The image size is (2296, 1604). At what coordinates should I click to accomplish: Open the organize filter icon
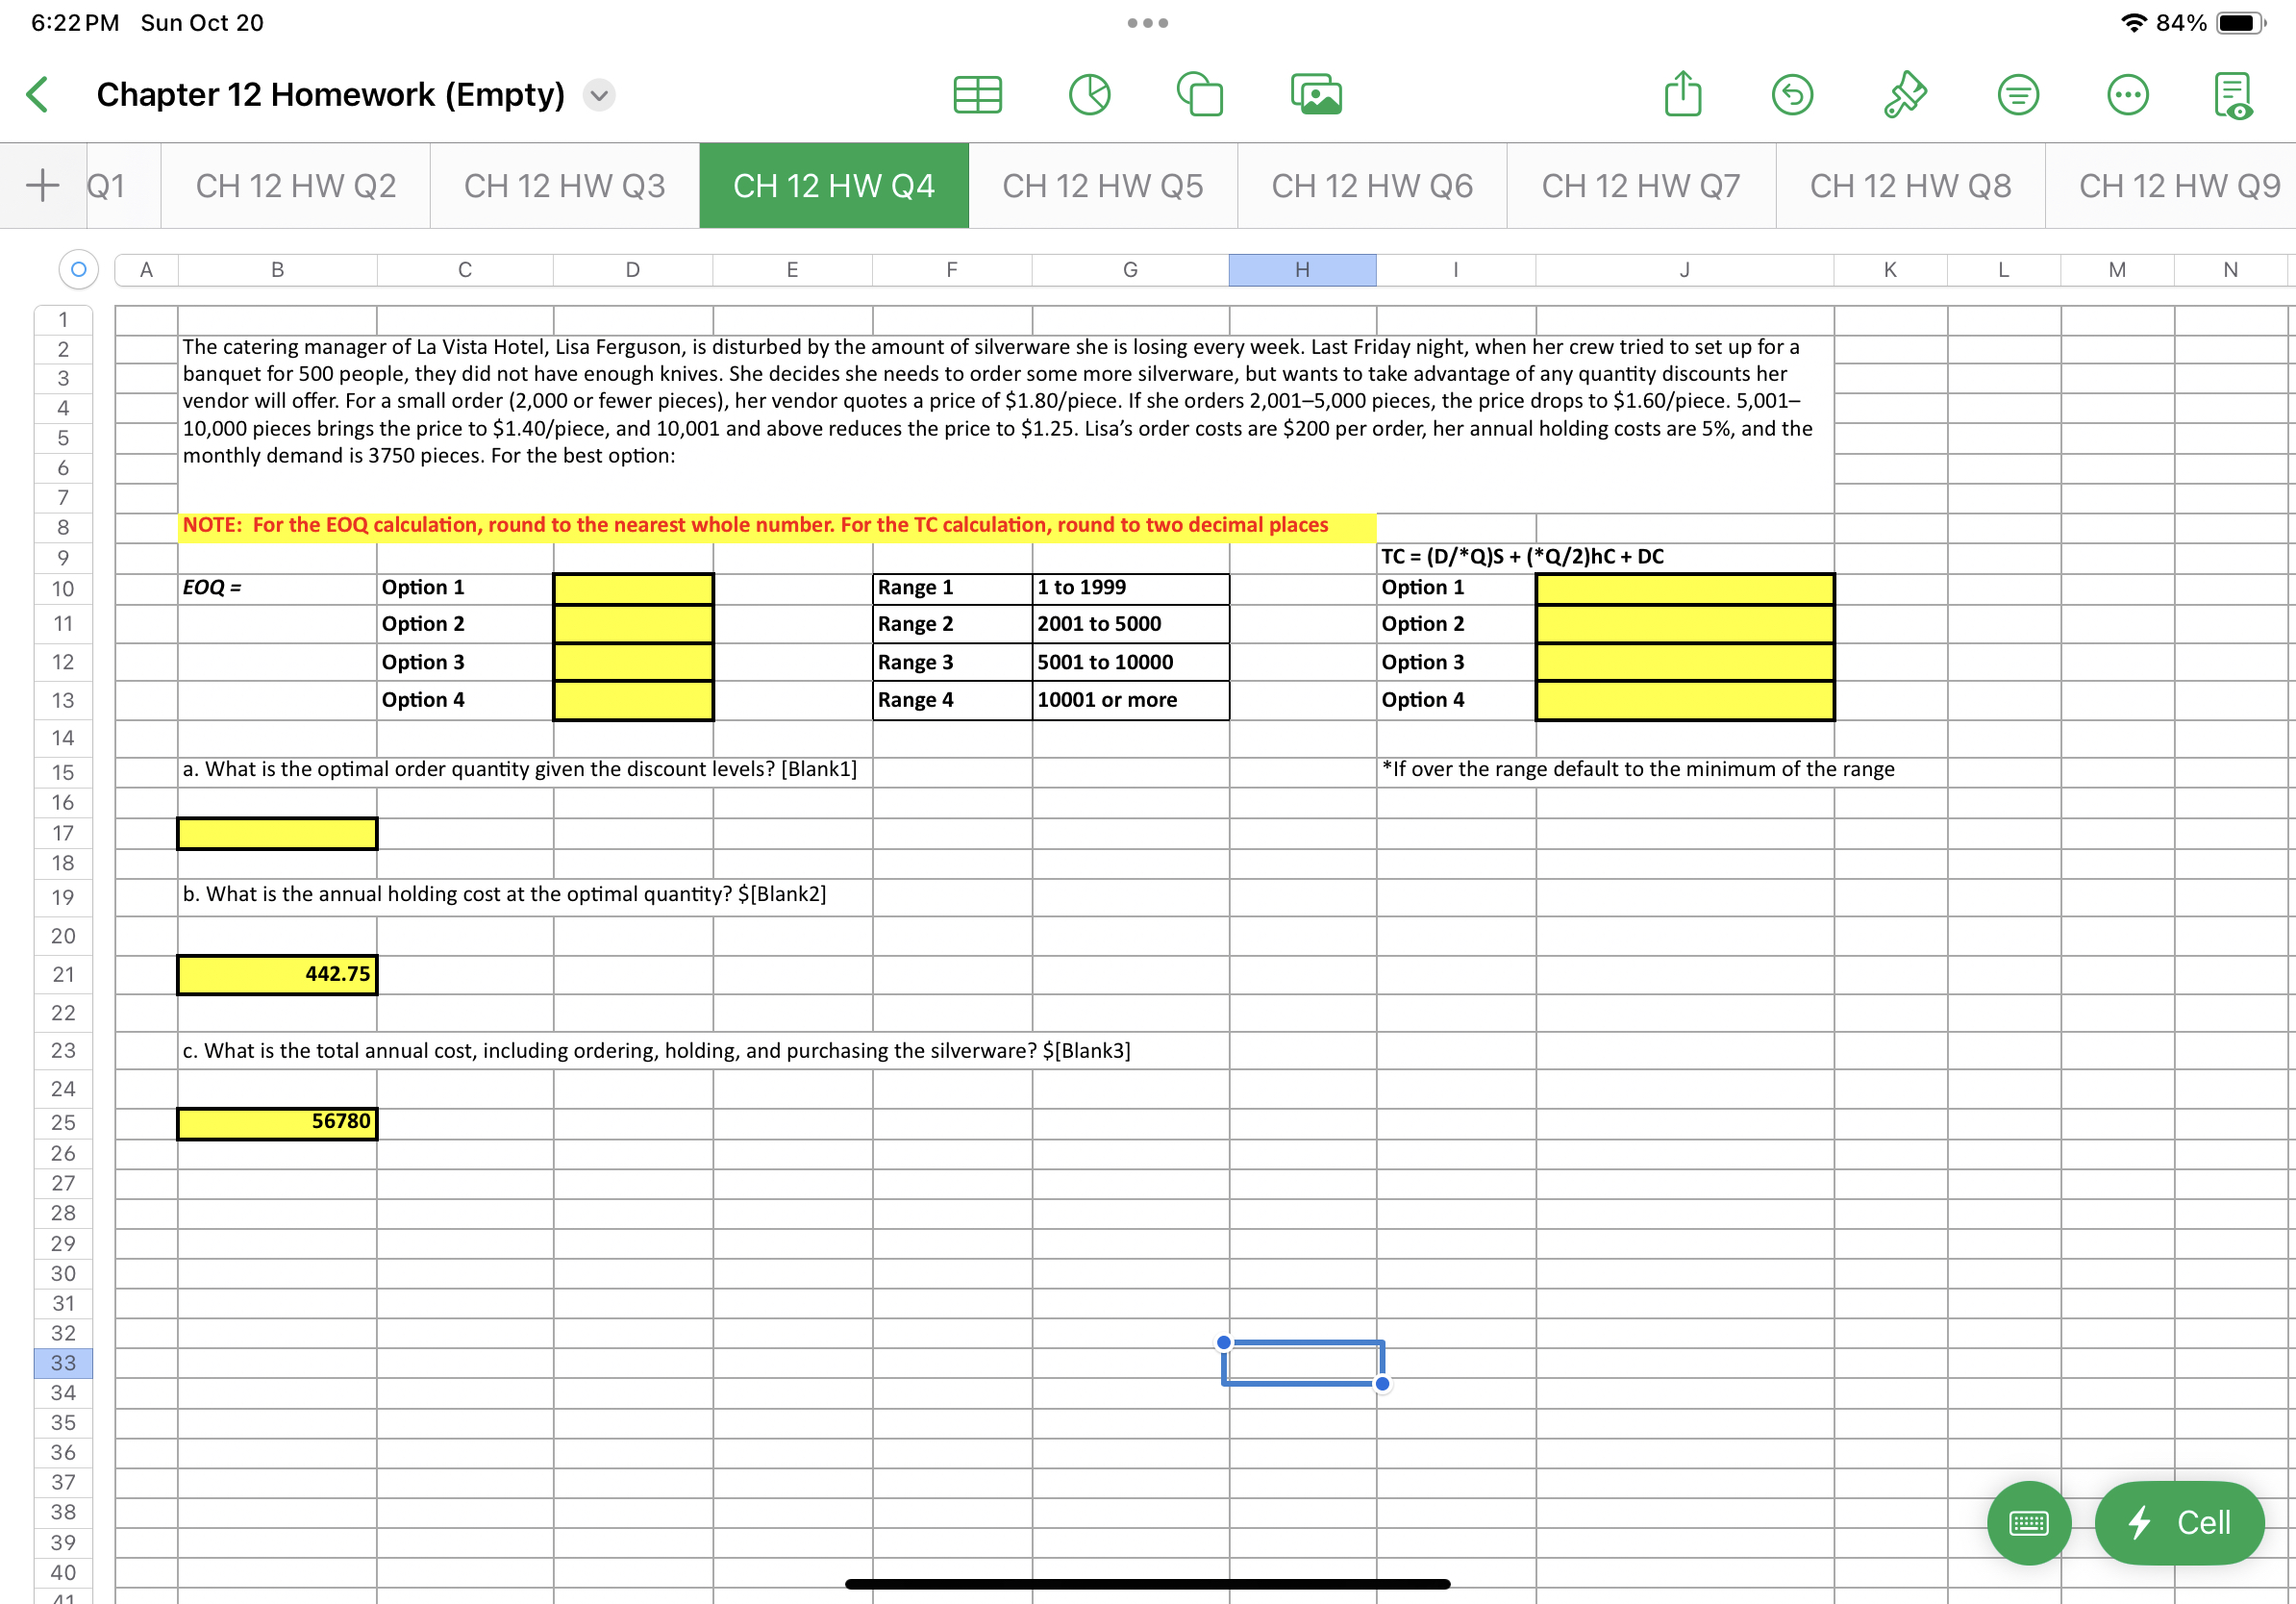(x=2018, y=95)
